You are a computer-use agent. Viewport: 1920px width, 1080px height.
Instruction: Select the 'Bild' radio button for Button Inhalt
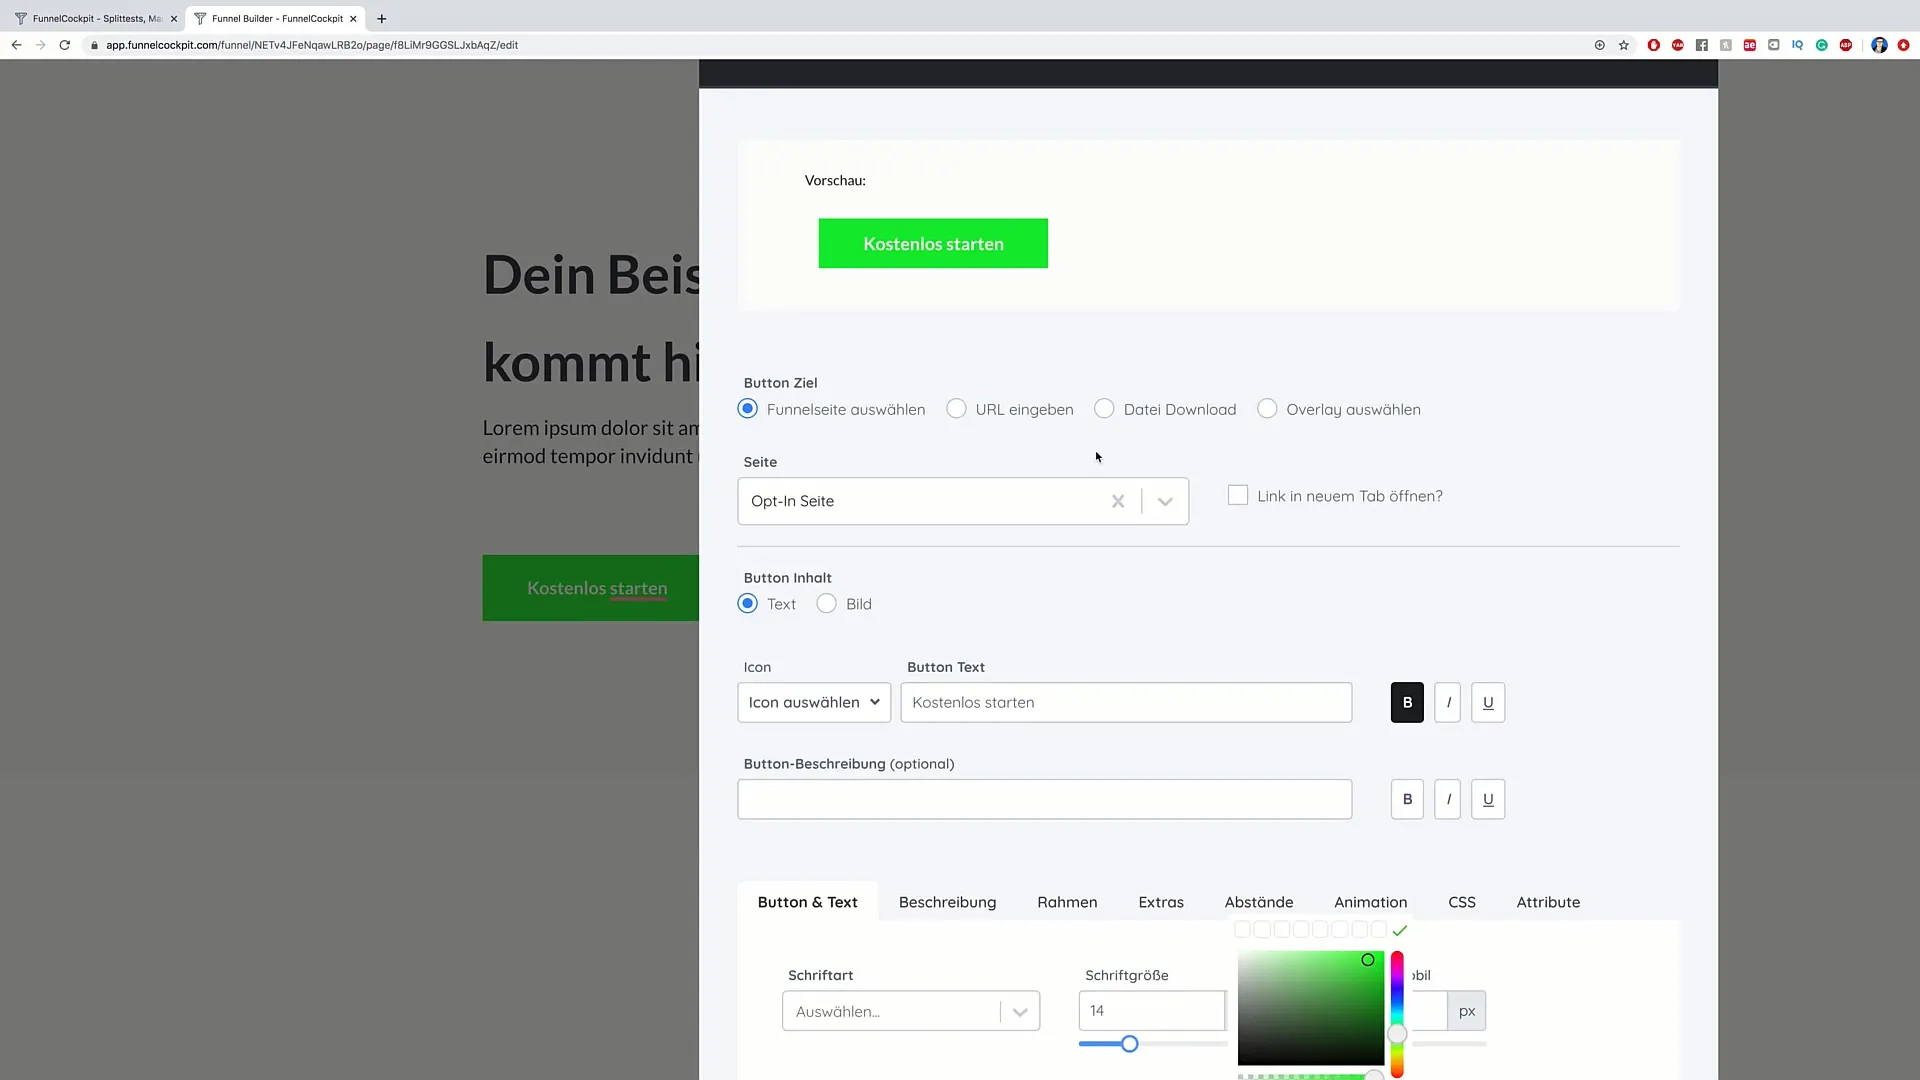[x=825, y=603]
